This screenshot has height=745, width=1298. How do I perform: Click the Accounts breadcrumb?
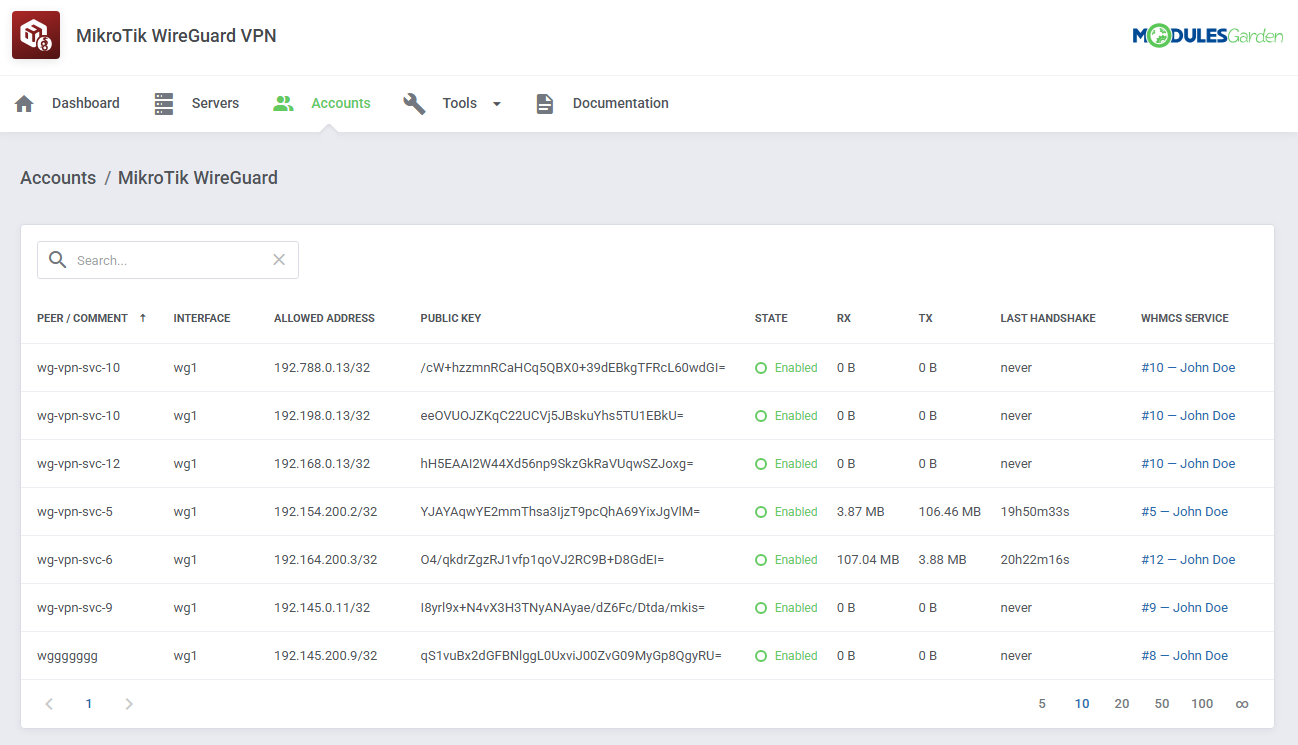click(58, 178)
